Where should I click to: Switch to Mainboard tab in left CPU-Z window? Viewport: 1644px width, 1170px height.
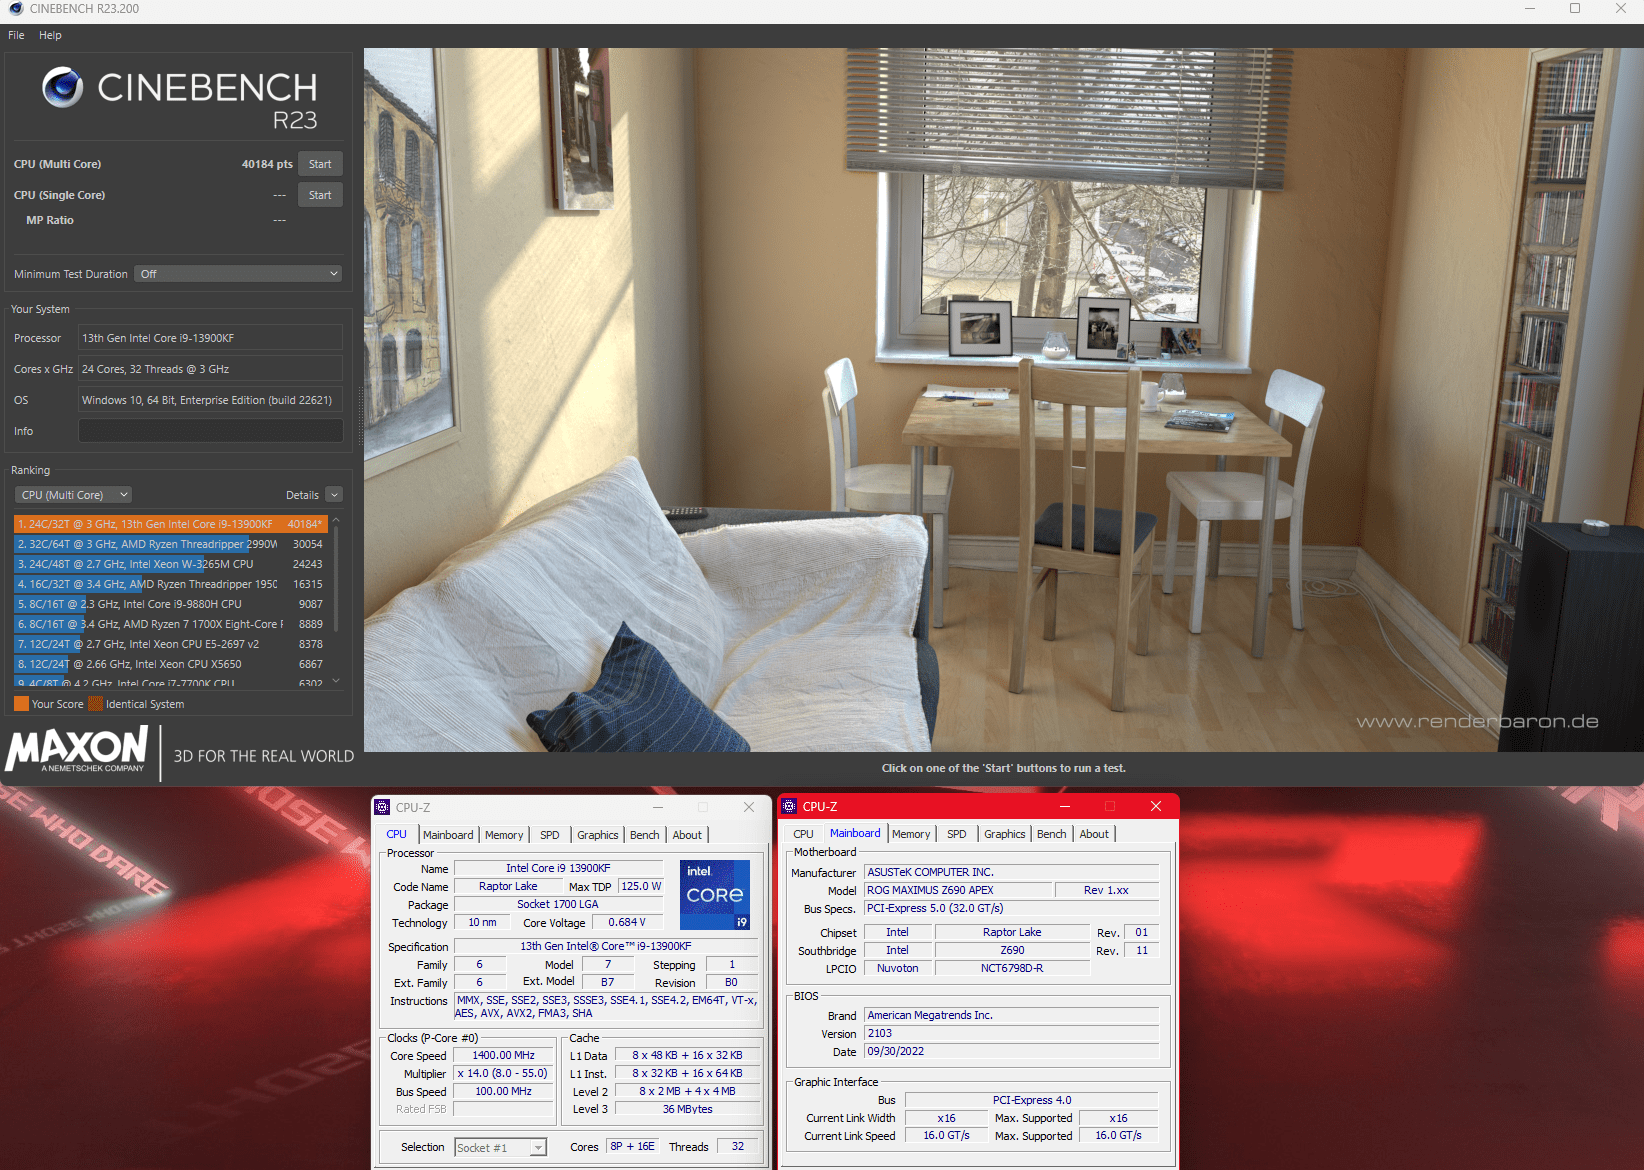(448, 835)
